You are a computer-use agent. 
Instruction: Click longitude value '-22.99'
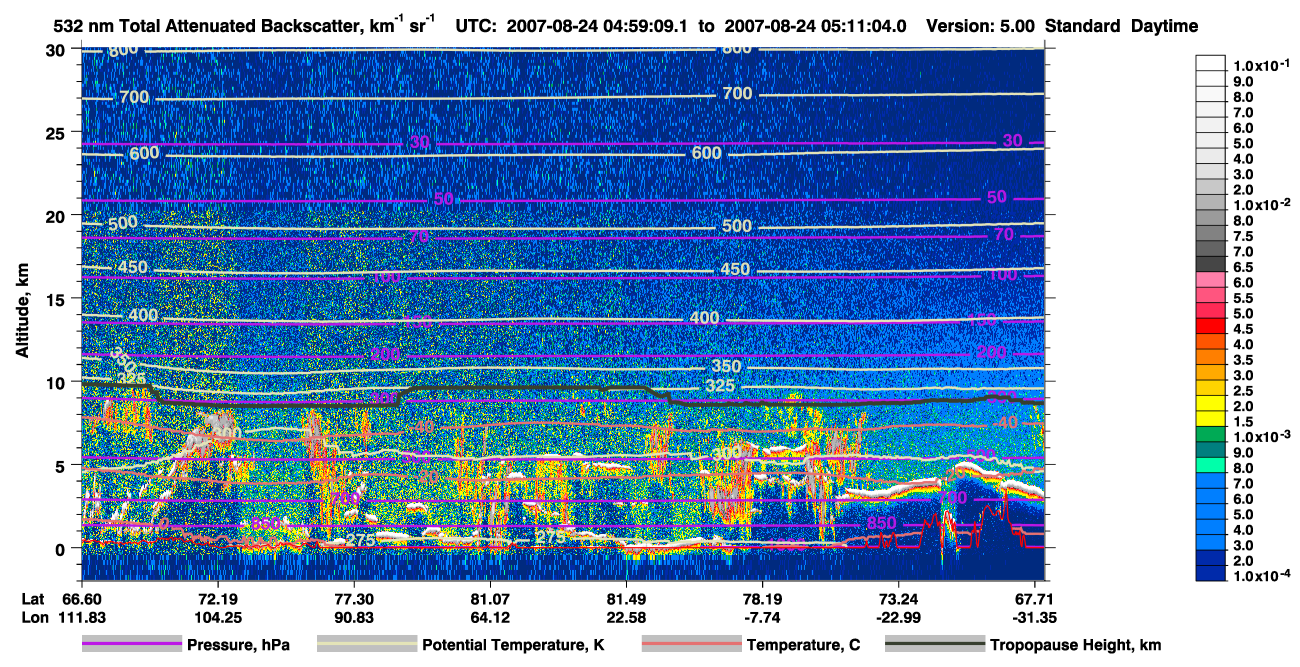[899, 616]
